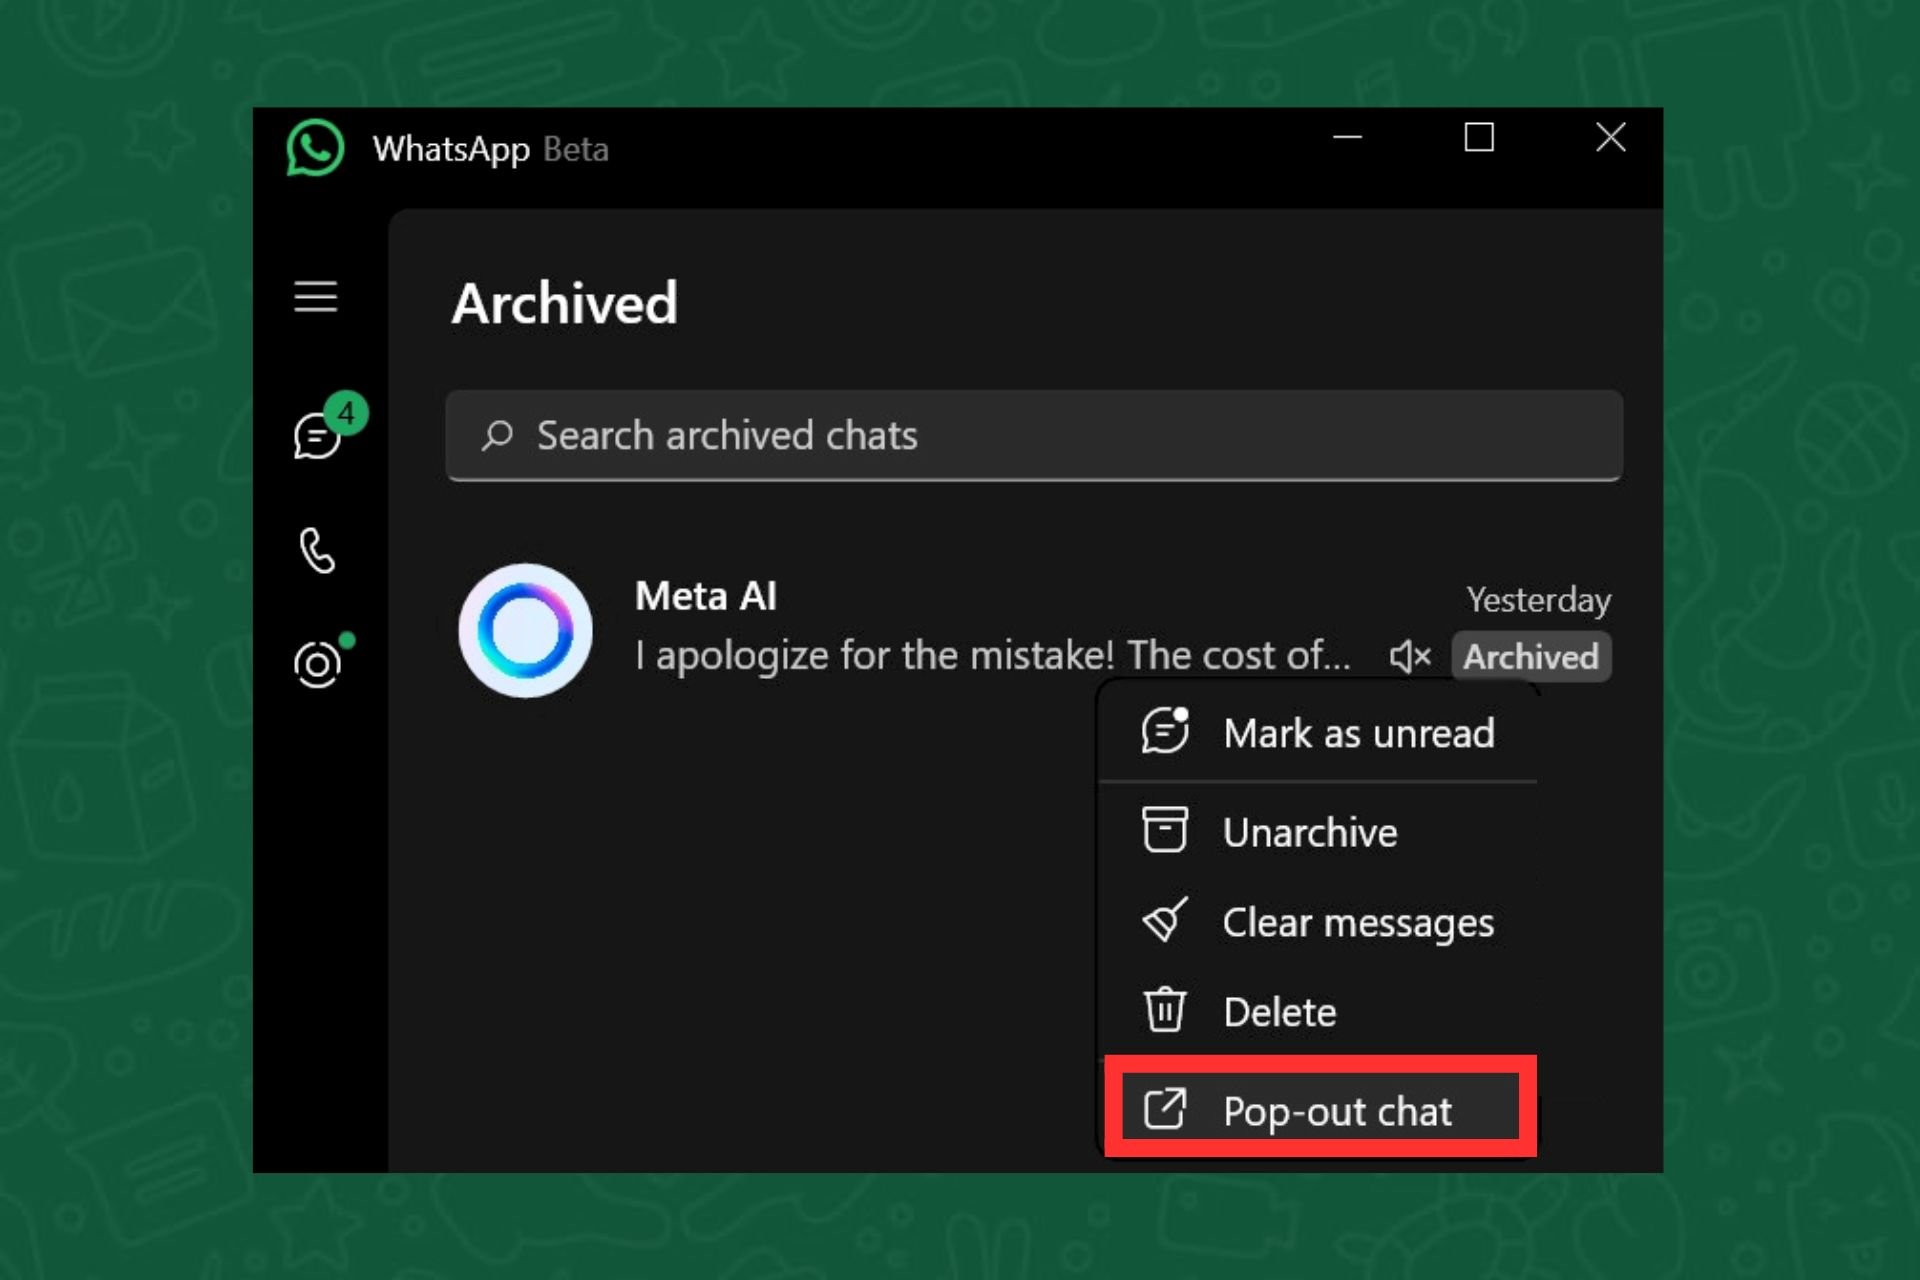Click the muted speaker icon on Meta AI chat

(1410, 657)
